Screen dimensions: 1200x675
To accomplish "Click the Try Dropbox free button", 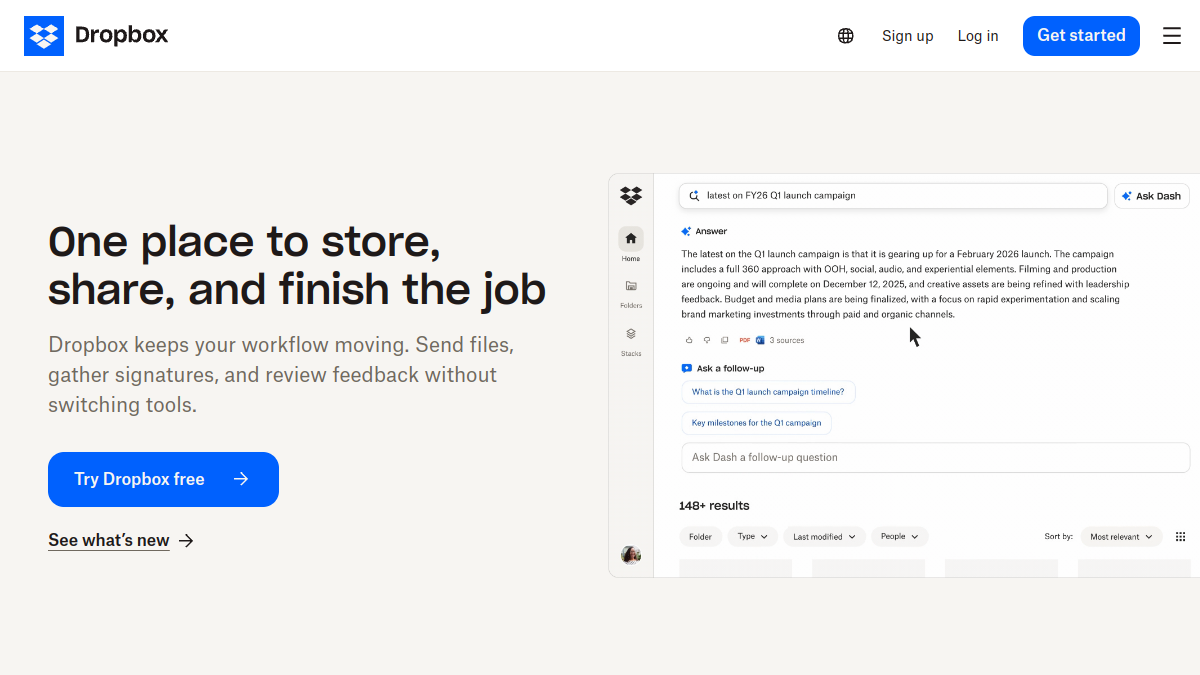I will click(x=163, y=479).
